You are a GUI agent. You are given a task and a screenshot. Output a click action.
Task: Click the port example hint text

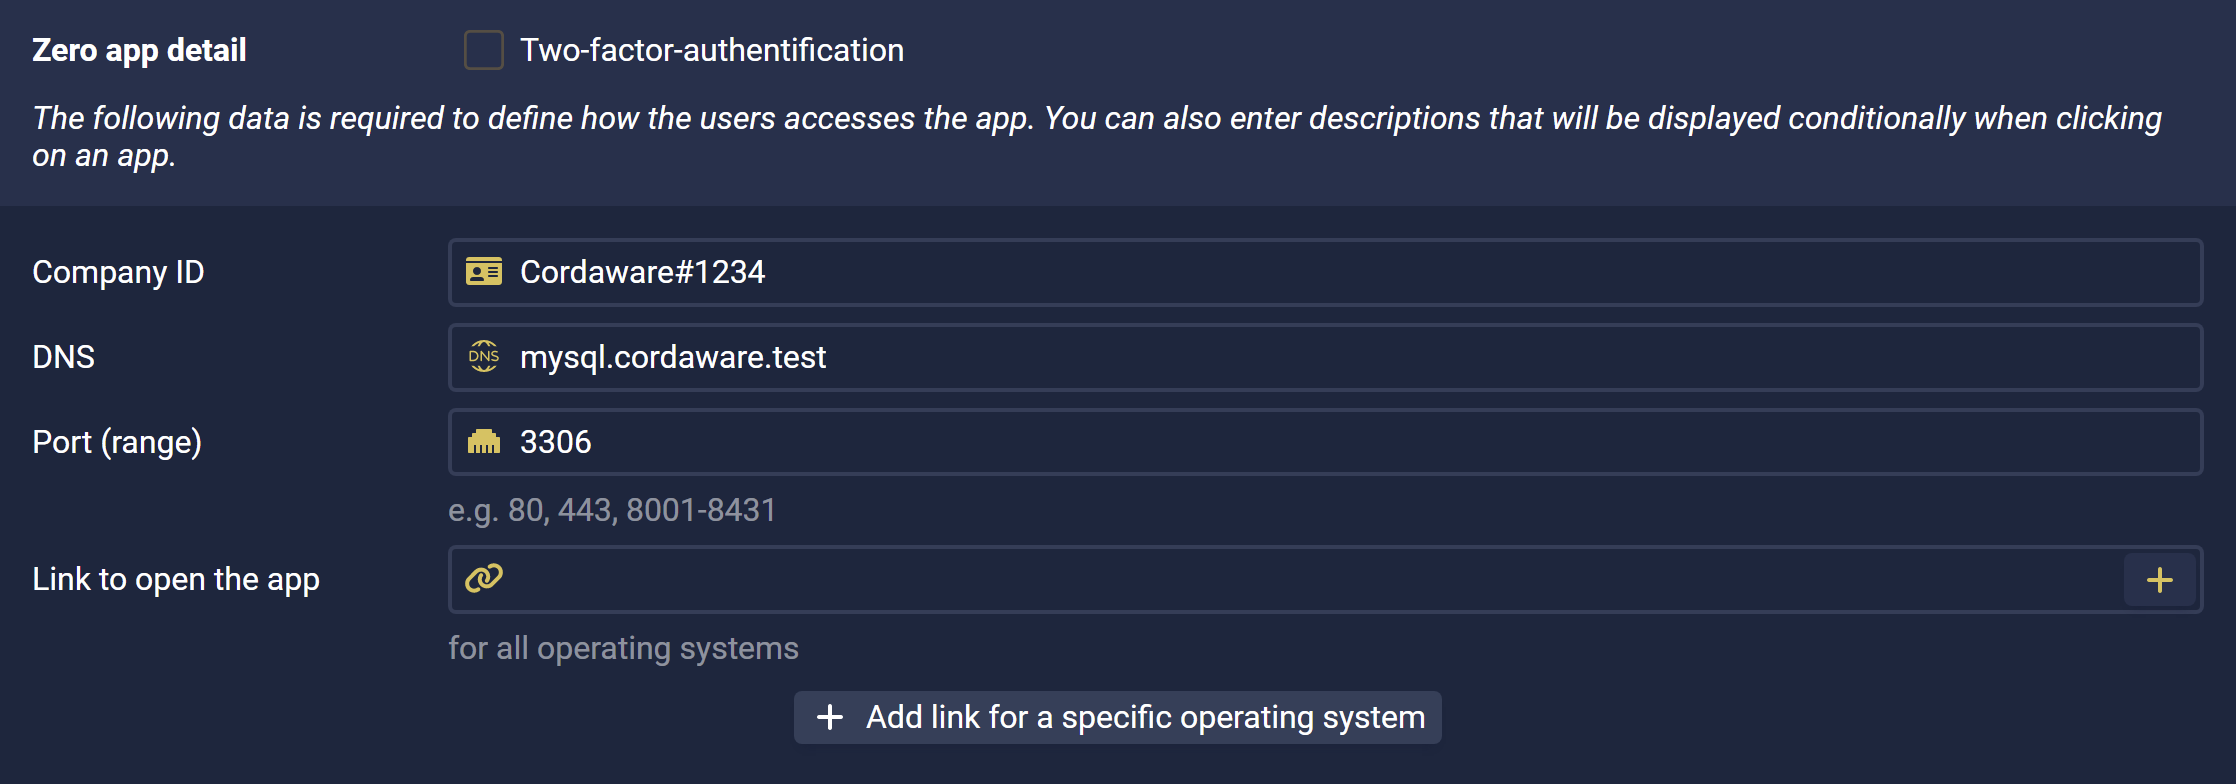click(612, 511)
